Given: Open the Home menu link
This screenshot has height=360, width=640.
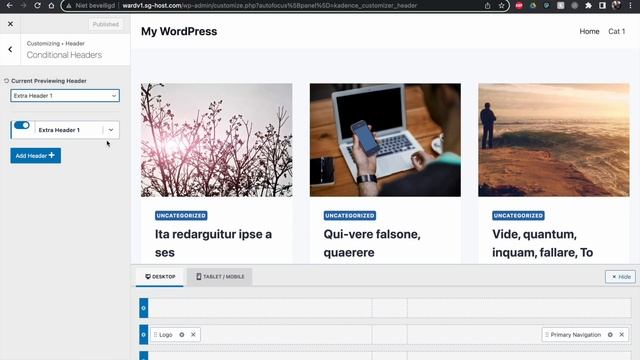Looking at the screenshot, I should (x=589, y=31).
